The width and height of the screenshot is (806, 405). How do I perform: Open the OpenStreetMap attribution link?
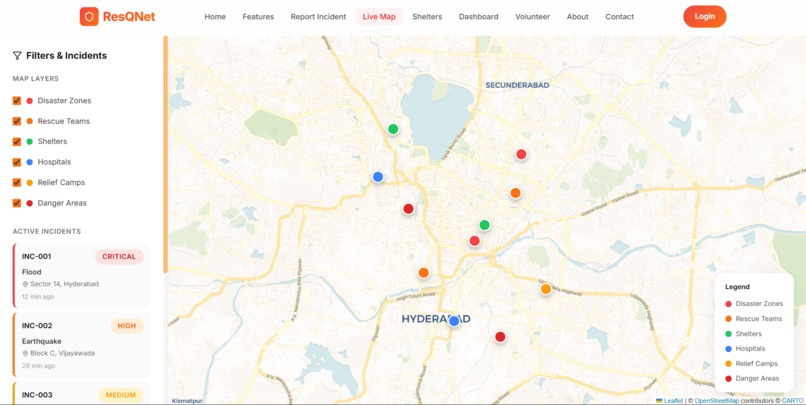[717, 401]
